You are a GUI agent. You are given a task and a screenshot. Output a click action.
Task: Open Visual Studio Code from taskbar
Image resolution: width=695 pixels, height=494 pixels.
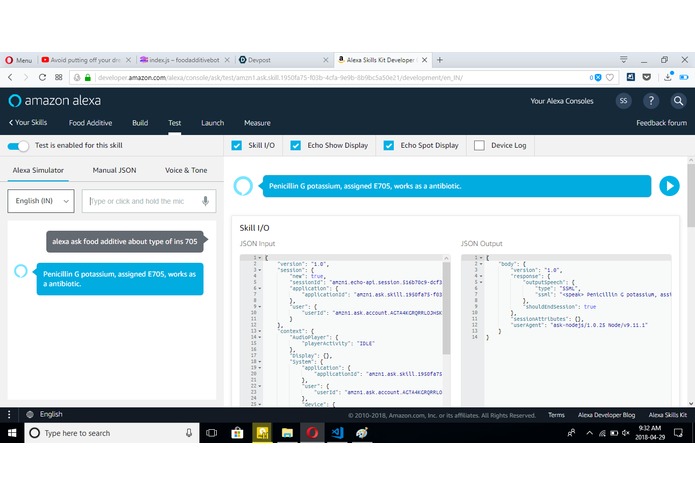337,433
